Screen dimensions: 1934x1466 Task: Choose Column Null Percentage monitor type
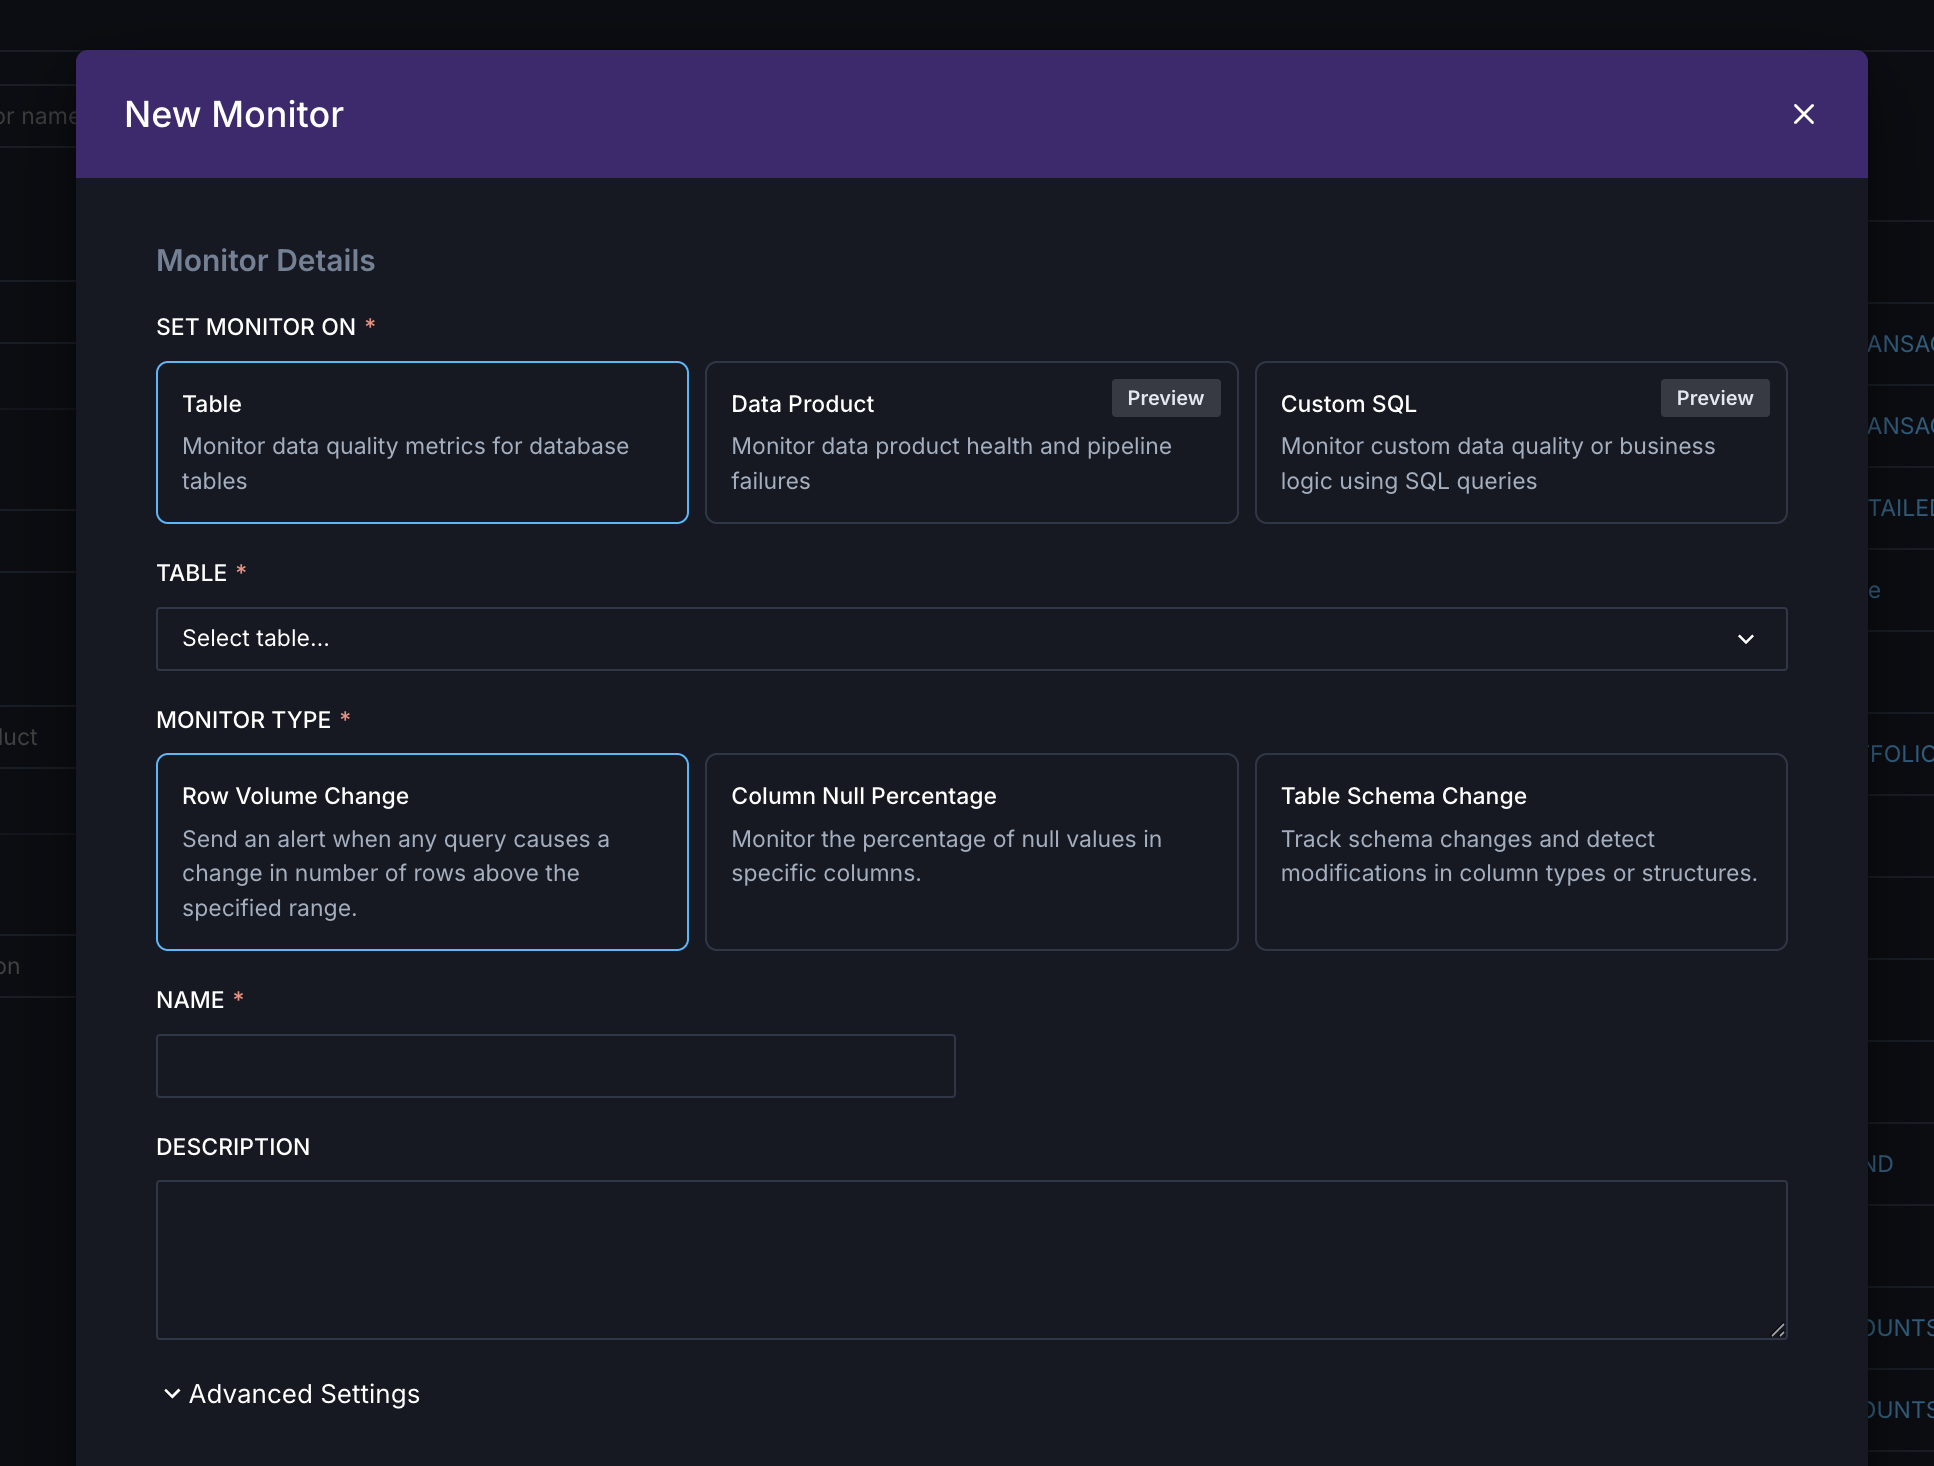(971, 852)
